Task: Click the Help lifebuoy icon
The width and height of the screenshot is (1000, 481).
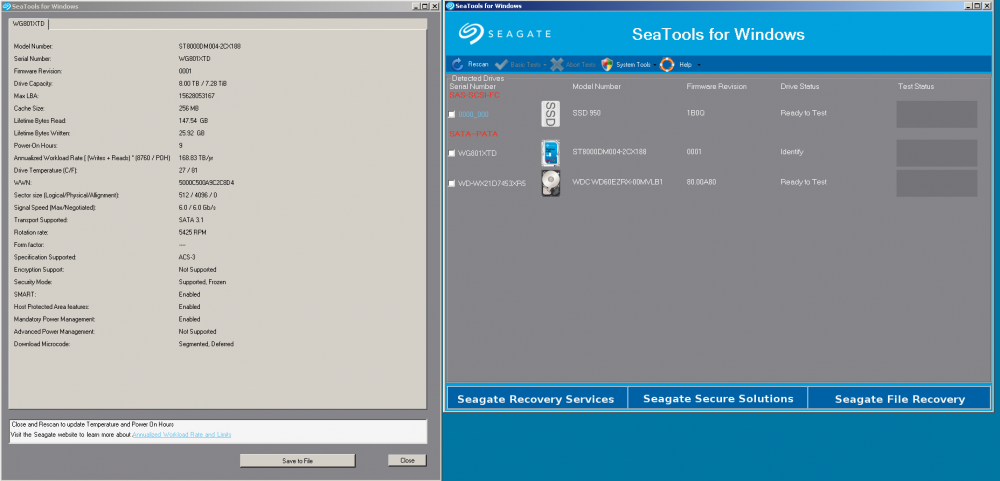Action: [x=667, y=64]
